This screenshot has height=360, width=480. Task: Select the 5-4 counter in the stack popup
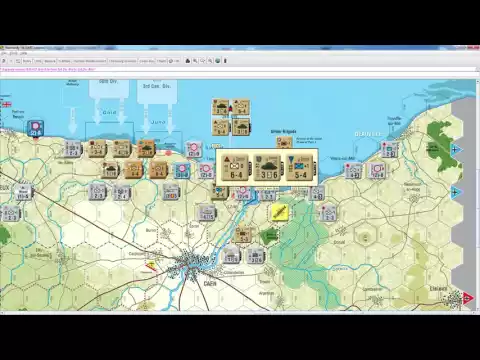click(x=300, y=167)
